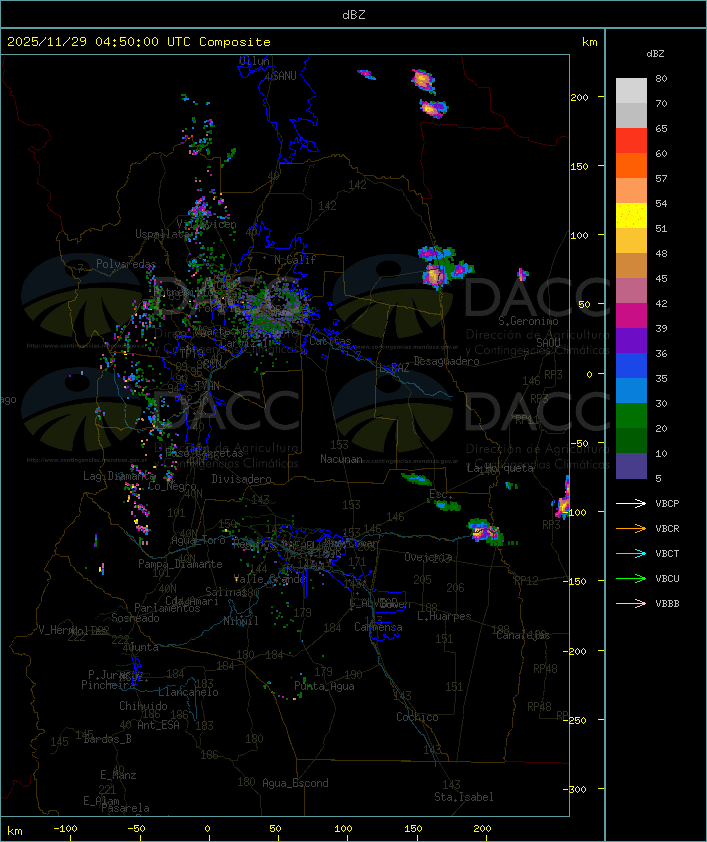Pick the dark orange 57-60 dBZ swatch
The width and height of the screenshot is (707, 842).
tap(631, 165)
